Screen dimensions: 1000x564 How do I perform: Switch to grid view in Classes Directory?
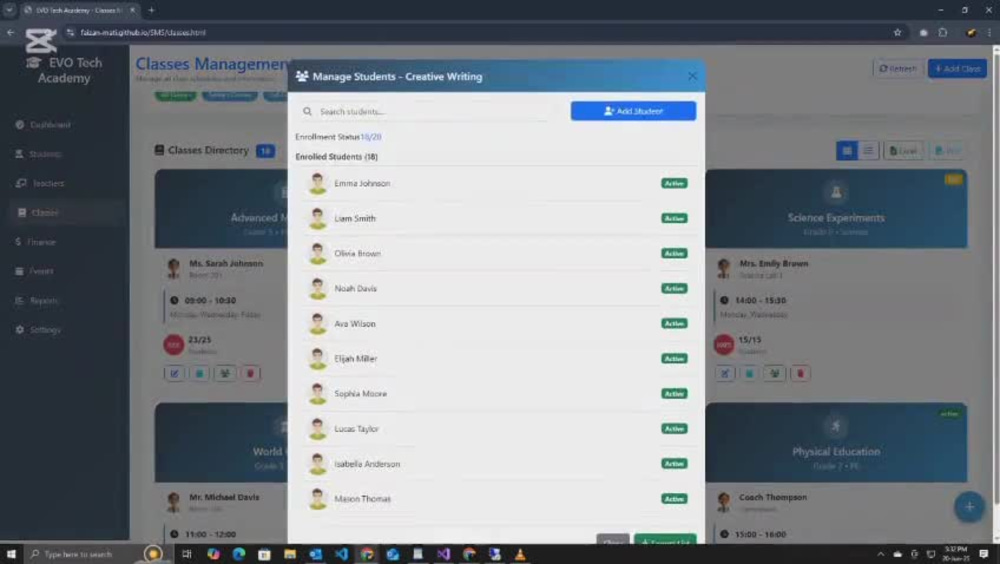pos(847,151)
